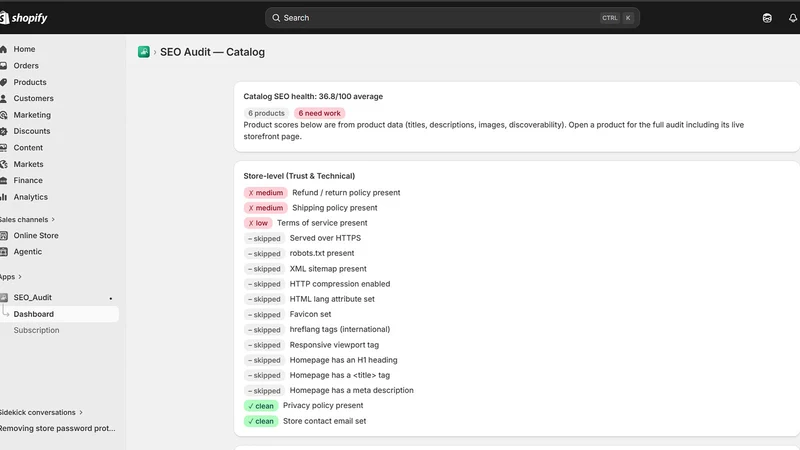
Task: Click the Shopify logo
Action: pos(23,18)
